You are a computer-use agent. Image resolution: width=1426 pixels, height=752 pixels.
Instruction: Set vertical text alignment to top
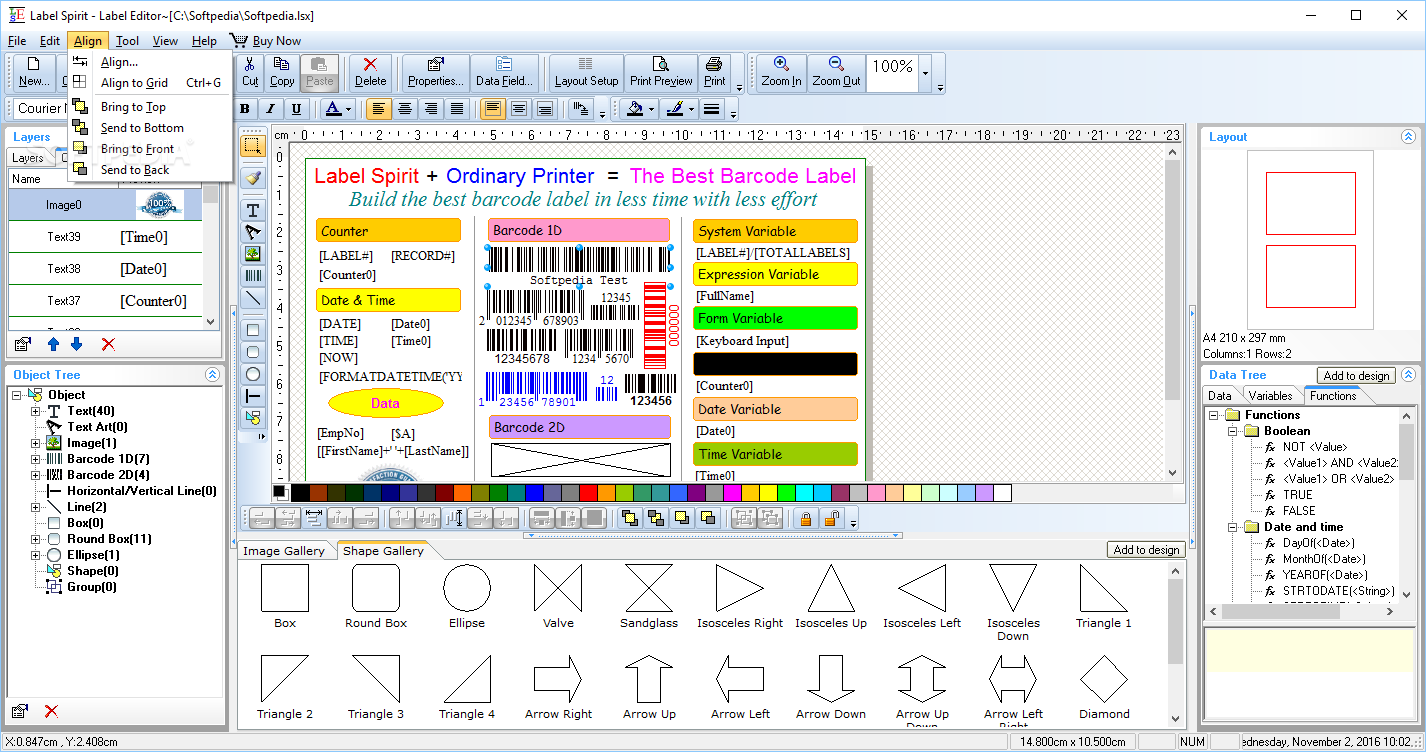493,109
